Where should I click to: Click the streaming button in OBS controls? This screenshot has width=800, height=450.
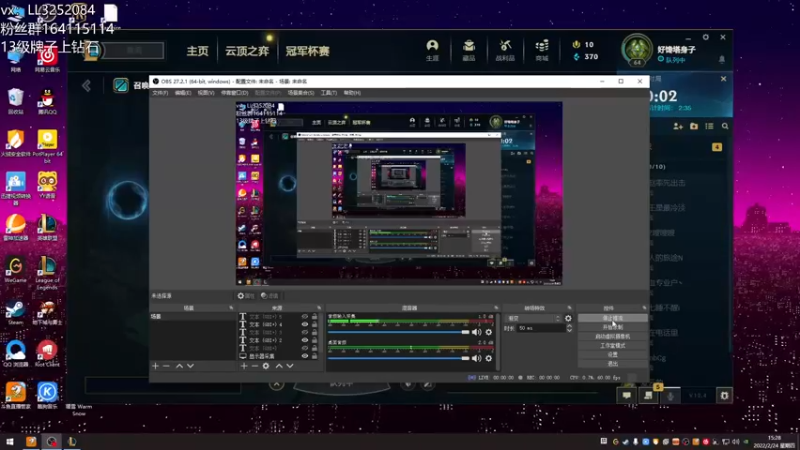pyautogui.click(x=613, y=318)
